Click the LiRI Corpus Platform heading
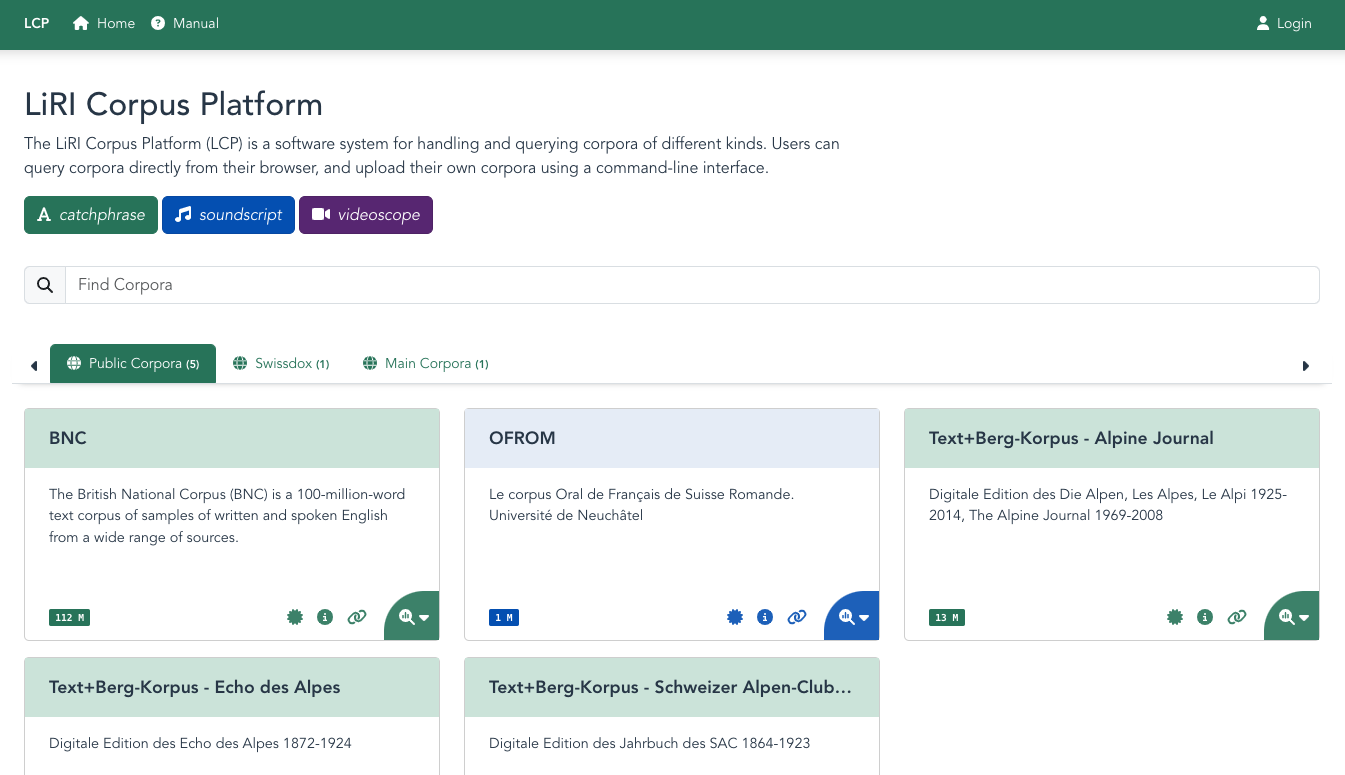This screenshot has width=1345, height=775. click(173, 105)
